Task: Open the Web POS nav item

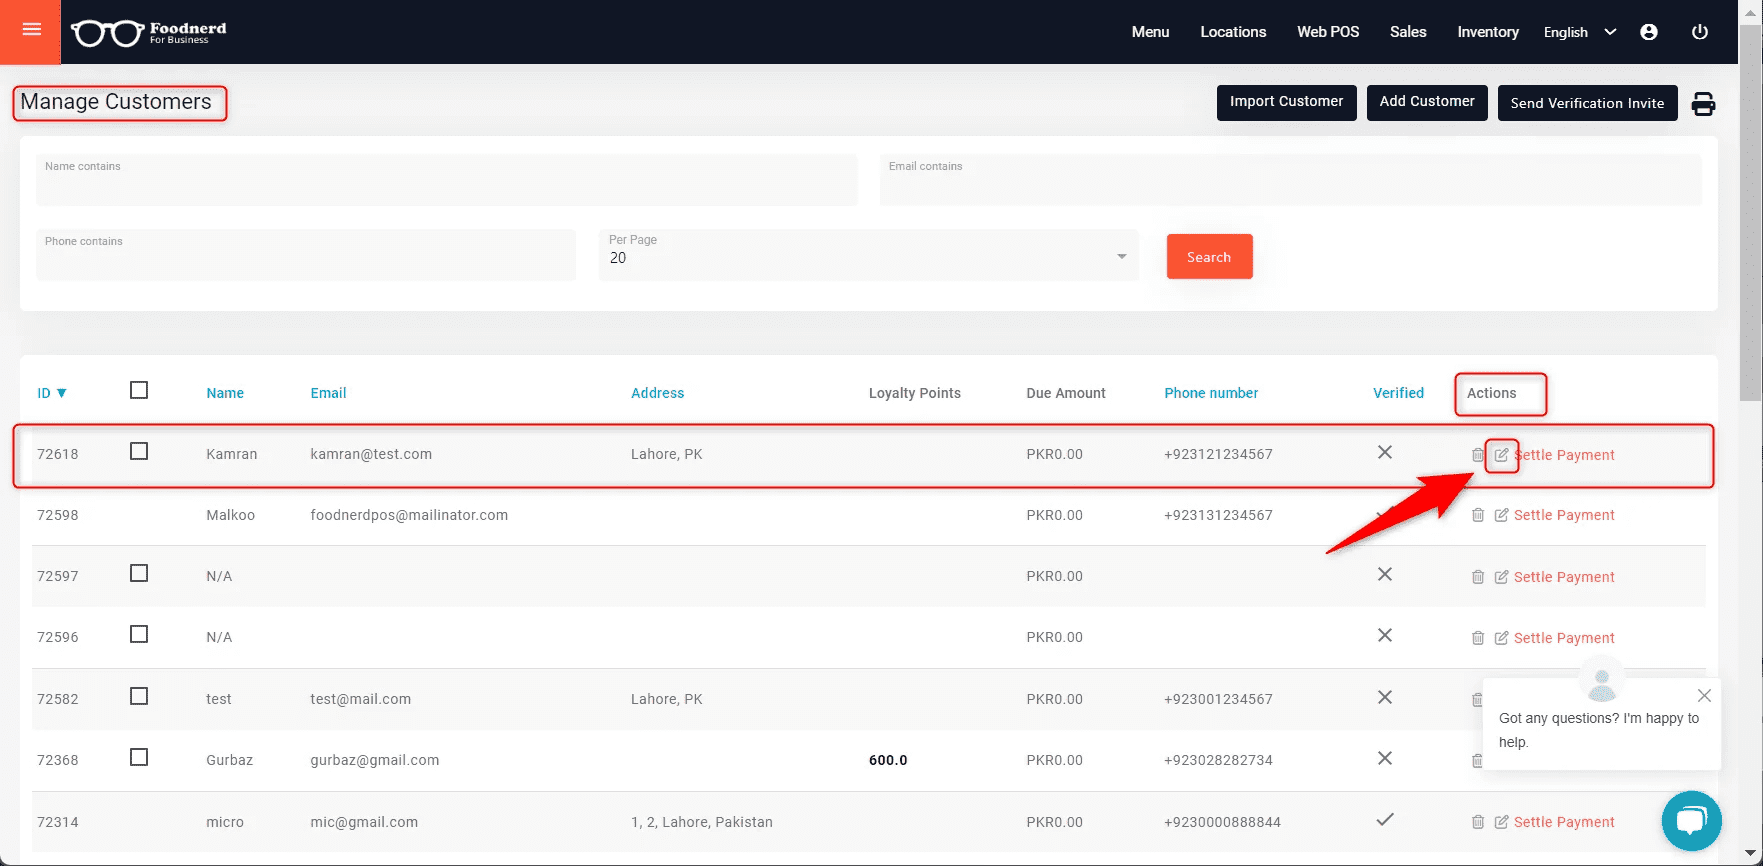Action: pyautogui.click(x=1328, y=32)
